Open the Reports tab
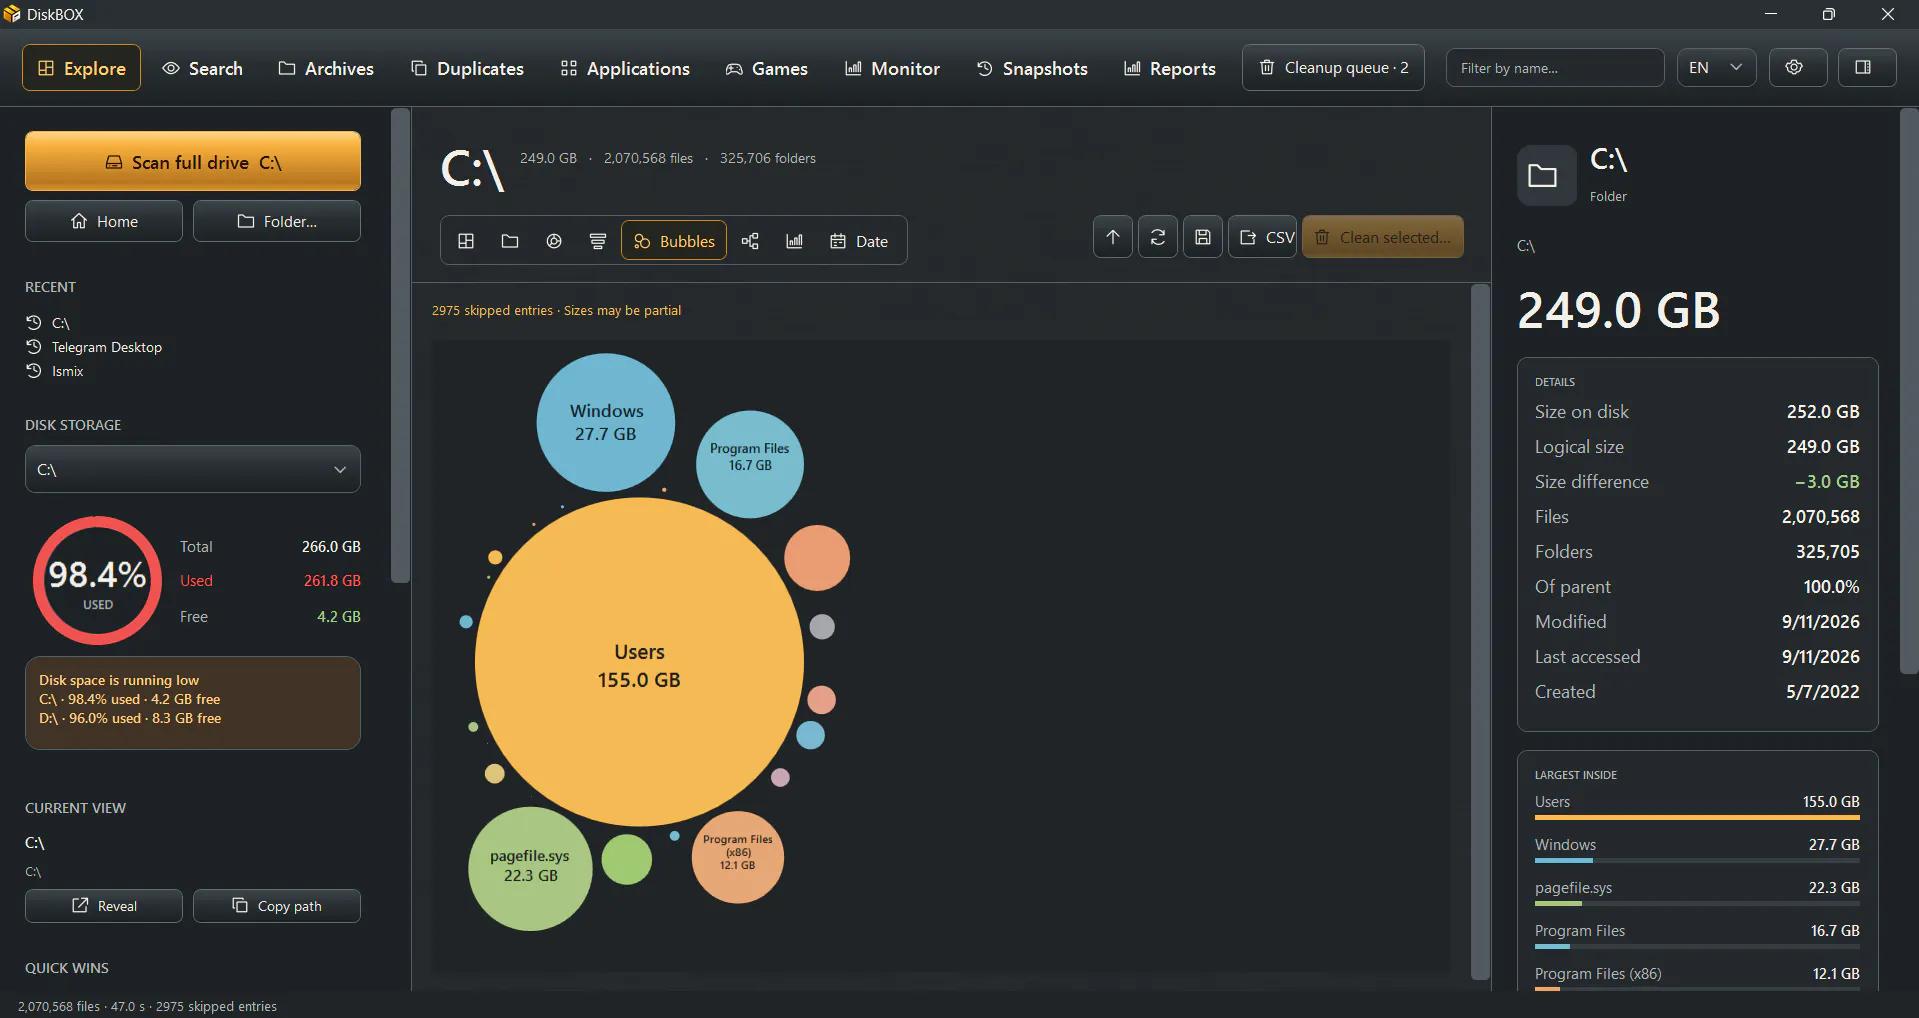The height and width of the screenshot is (1018, 1919). click(x=1170, y=68)
